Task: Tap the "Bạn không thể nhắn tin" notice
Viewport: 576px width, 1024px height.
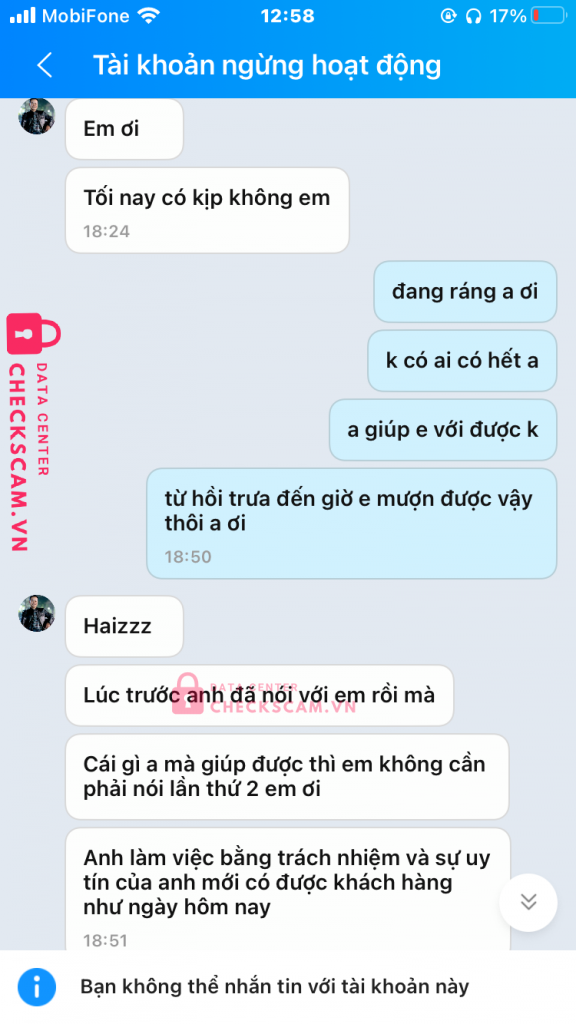Action: (274, 987)
